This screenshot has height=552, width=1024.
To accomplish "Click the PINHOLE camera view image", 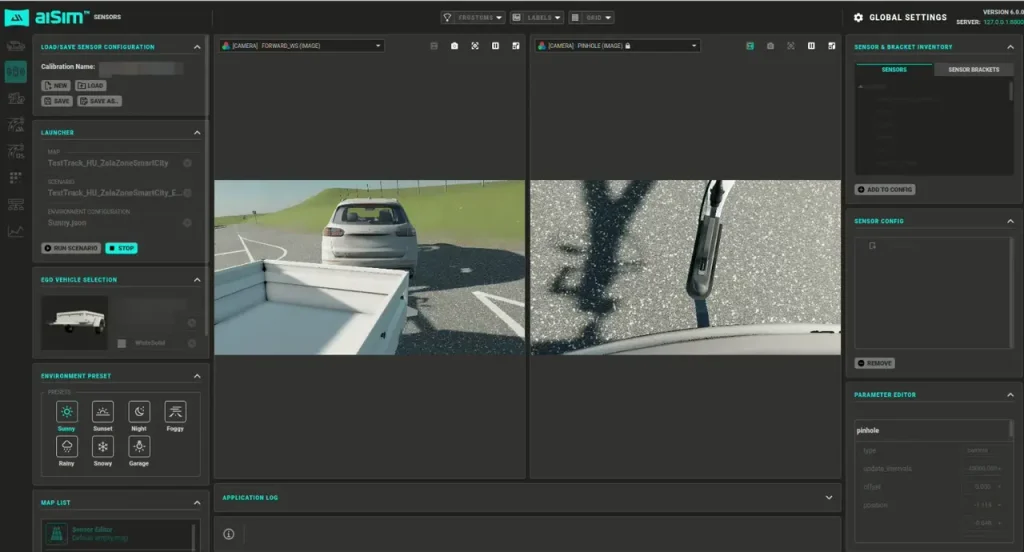I will click(x=685, y=268).
